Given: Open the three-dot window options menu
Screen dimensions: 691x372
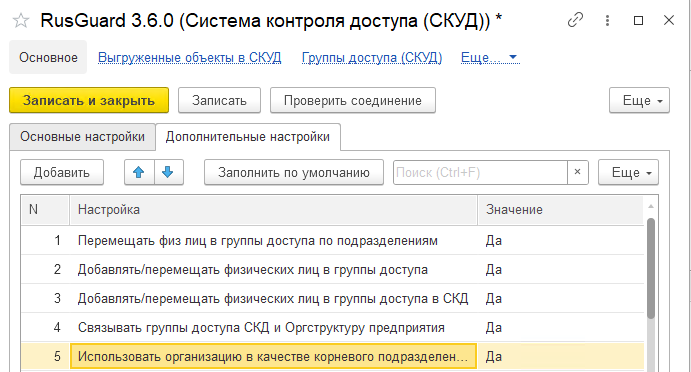Looking at the screenshot, I should [607, 20].
